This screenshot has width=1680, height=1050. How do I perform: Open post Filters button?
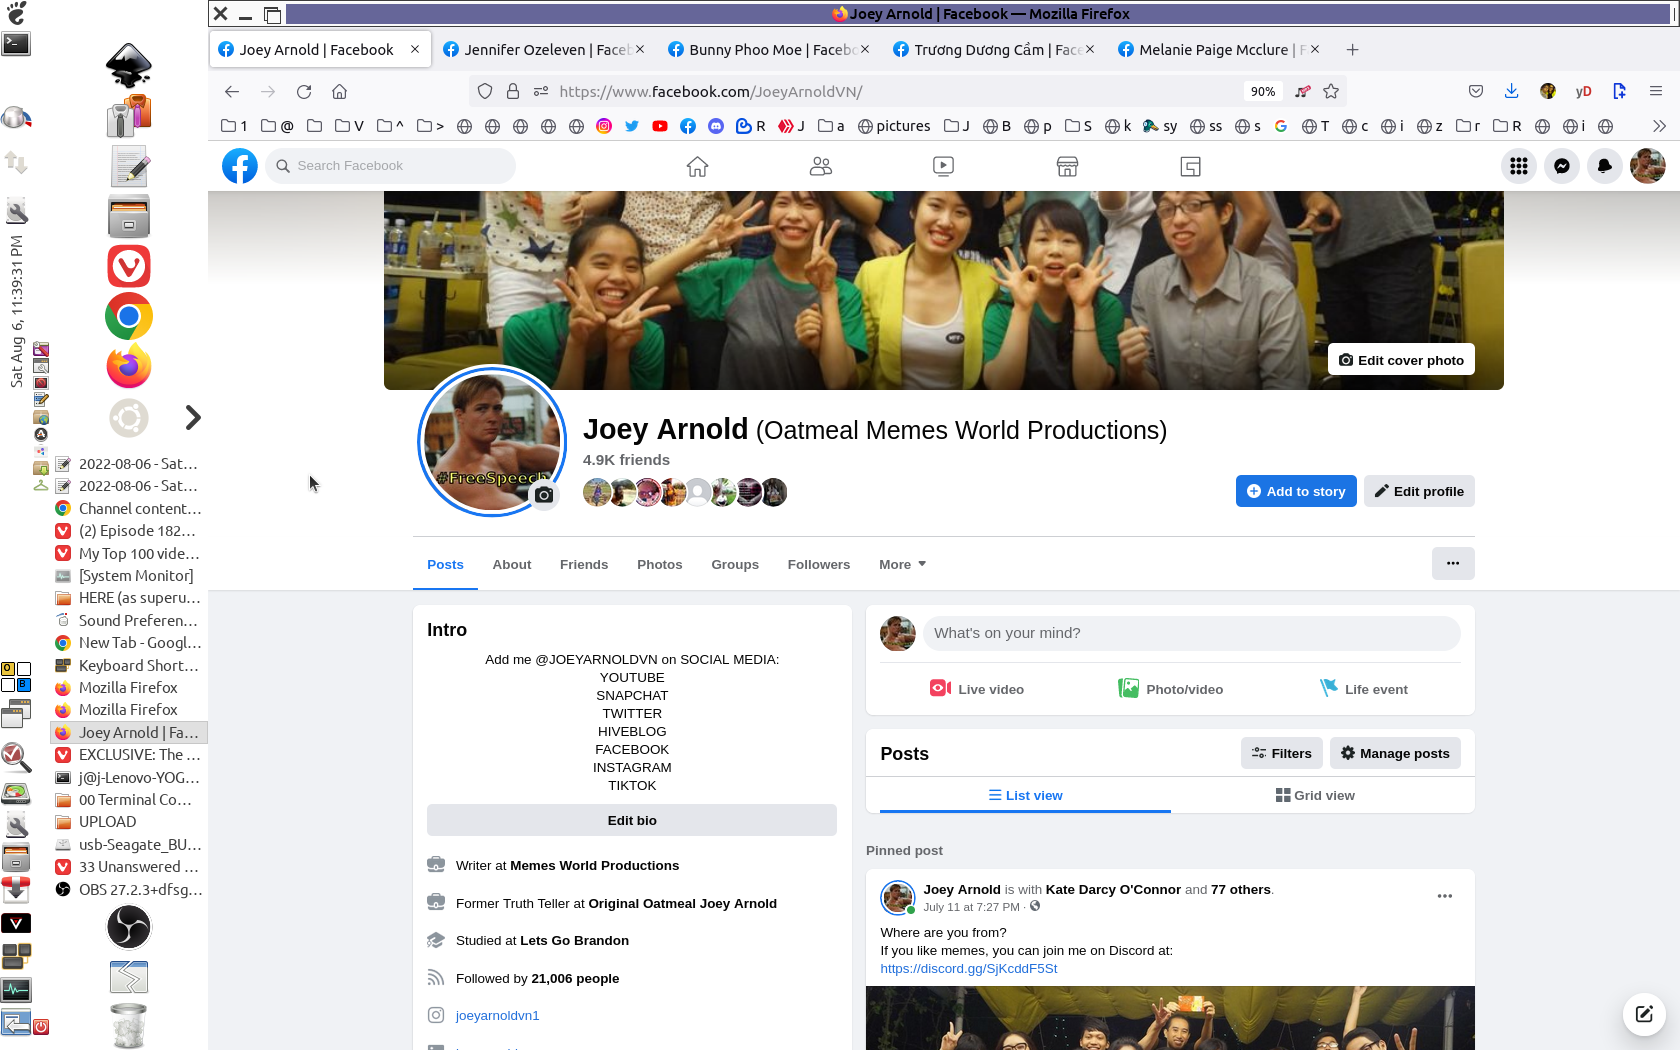point(1282,753)
